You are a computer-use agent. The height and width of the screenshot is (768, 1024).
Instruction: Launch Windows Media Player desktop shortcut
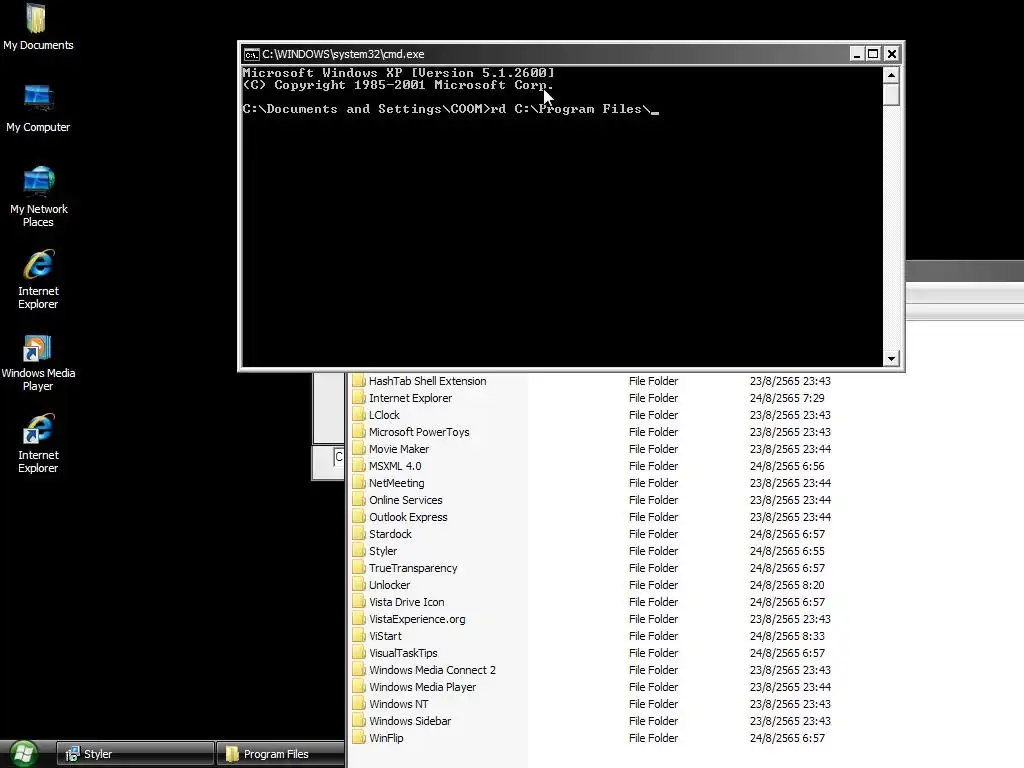[38, 362]
